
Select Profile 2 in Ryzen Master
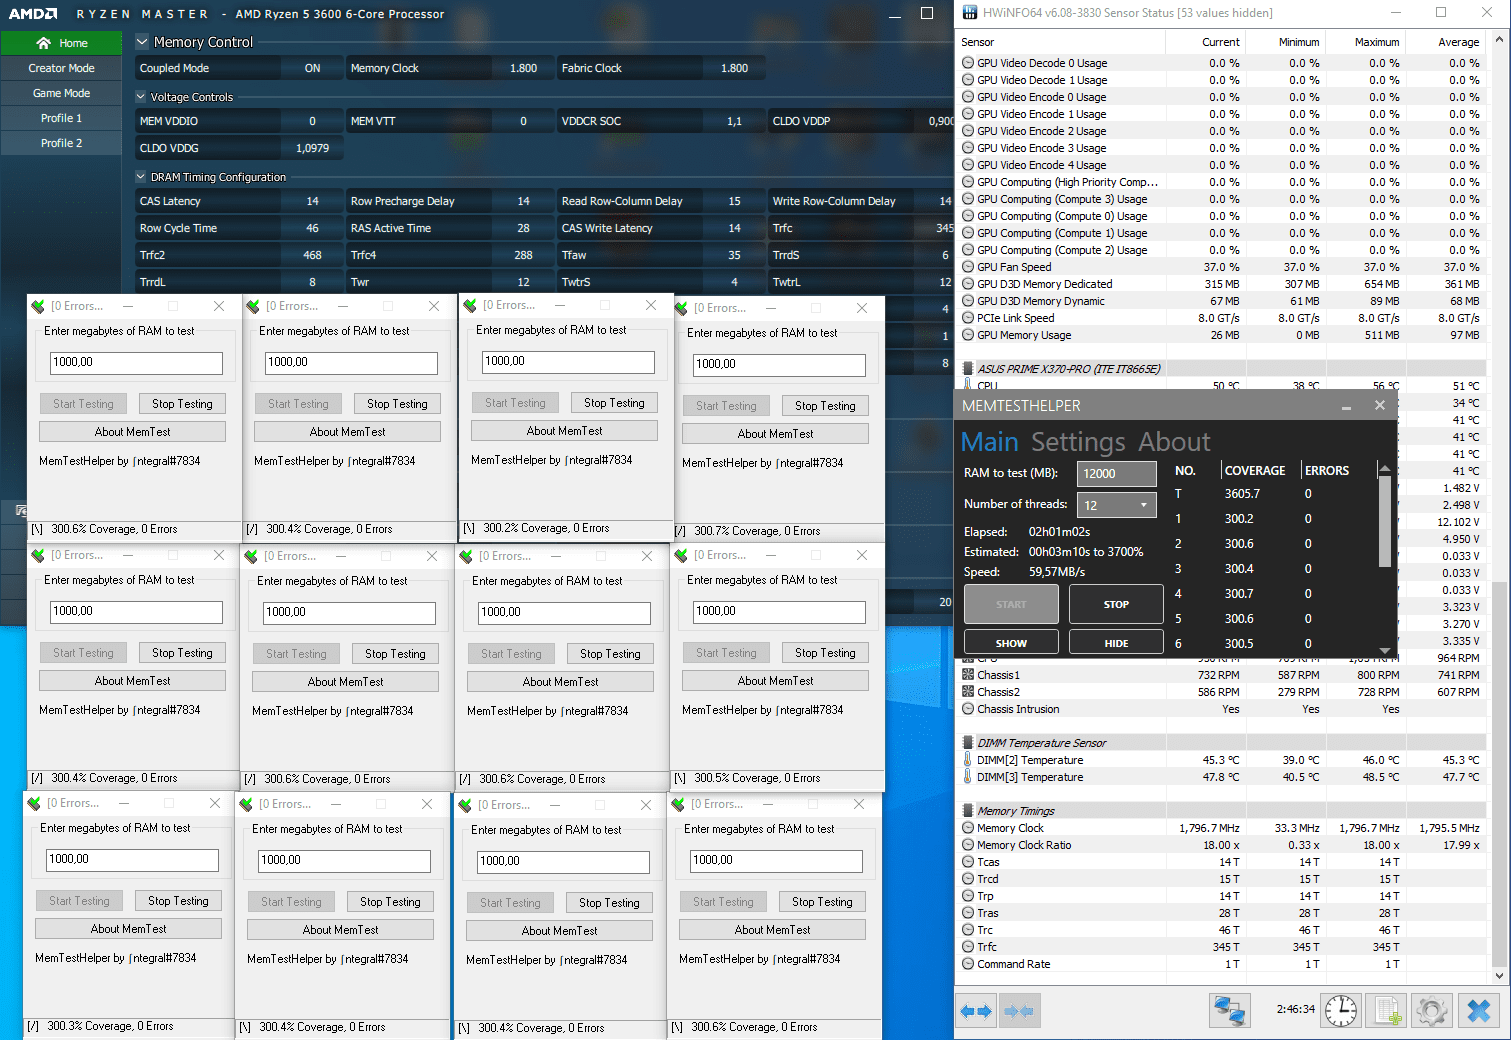pyautogui.click(x=61, y=143)
